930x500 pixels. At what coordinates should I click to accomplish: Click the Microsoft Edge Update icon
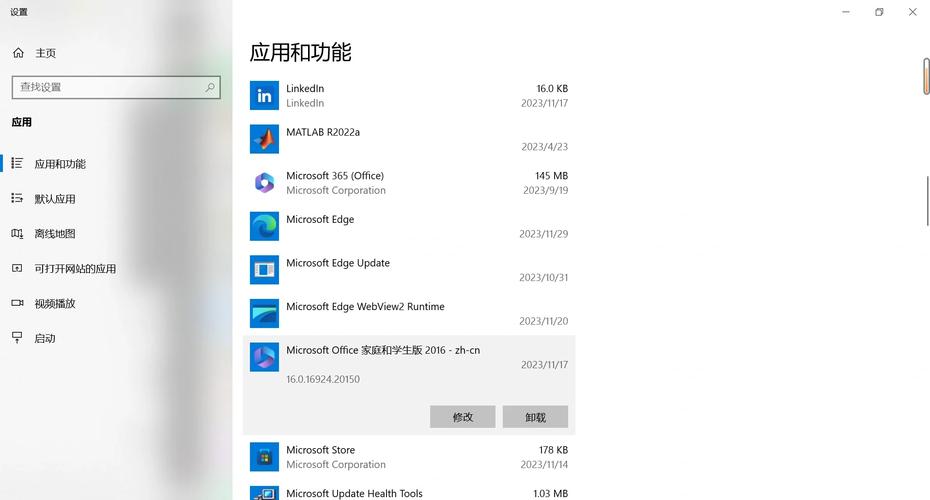(x=264, y=270)
